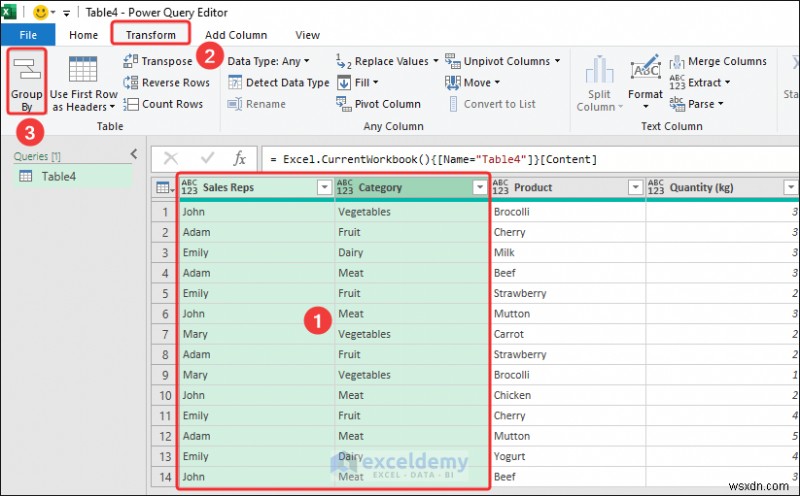
Task: Open the Product column filter dropdown
Action: point(635,187)
